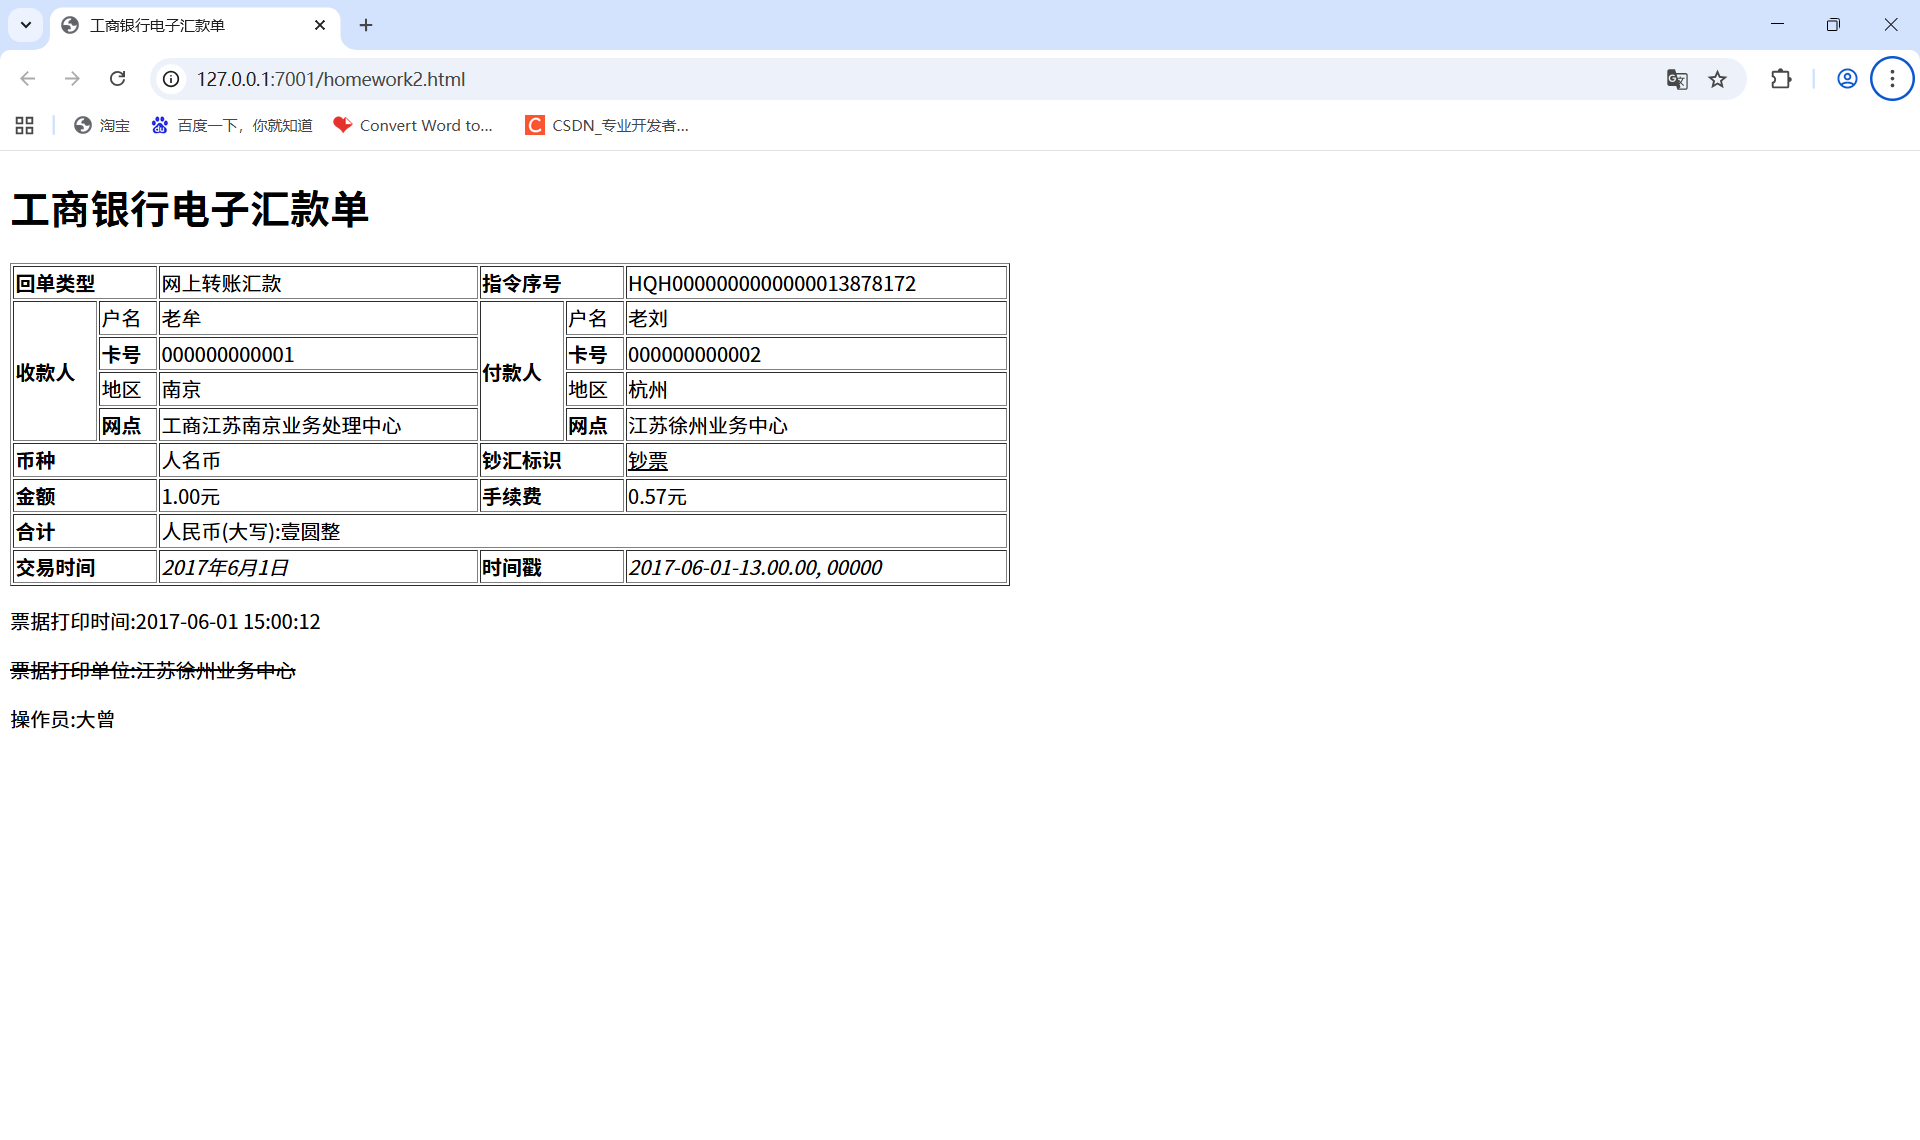This screenshot has width=1920, height=1140.
Task: Click the browser back arrow
Action: [x=28, y=79]
